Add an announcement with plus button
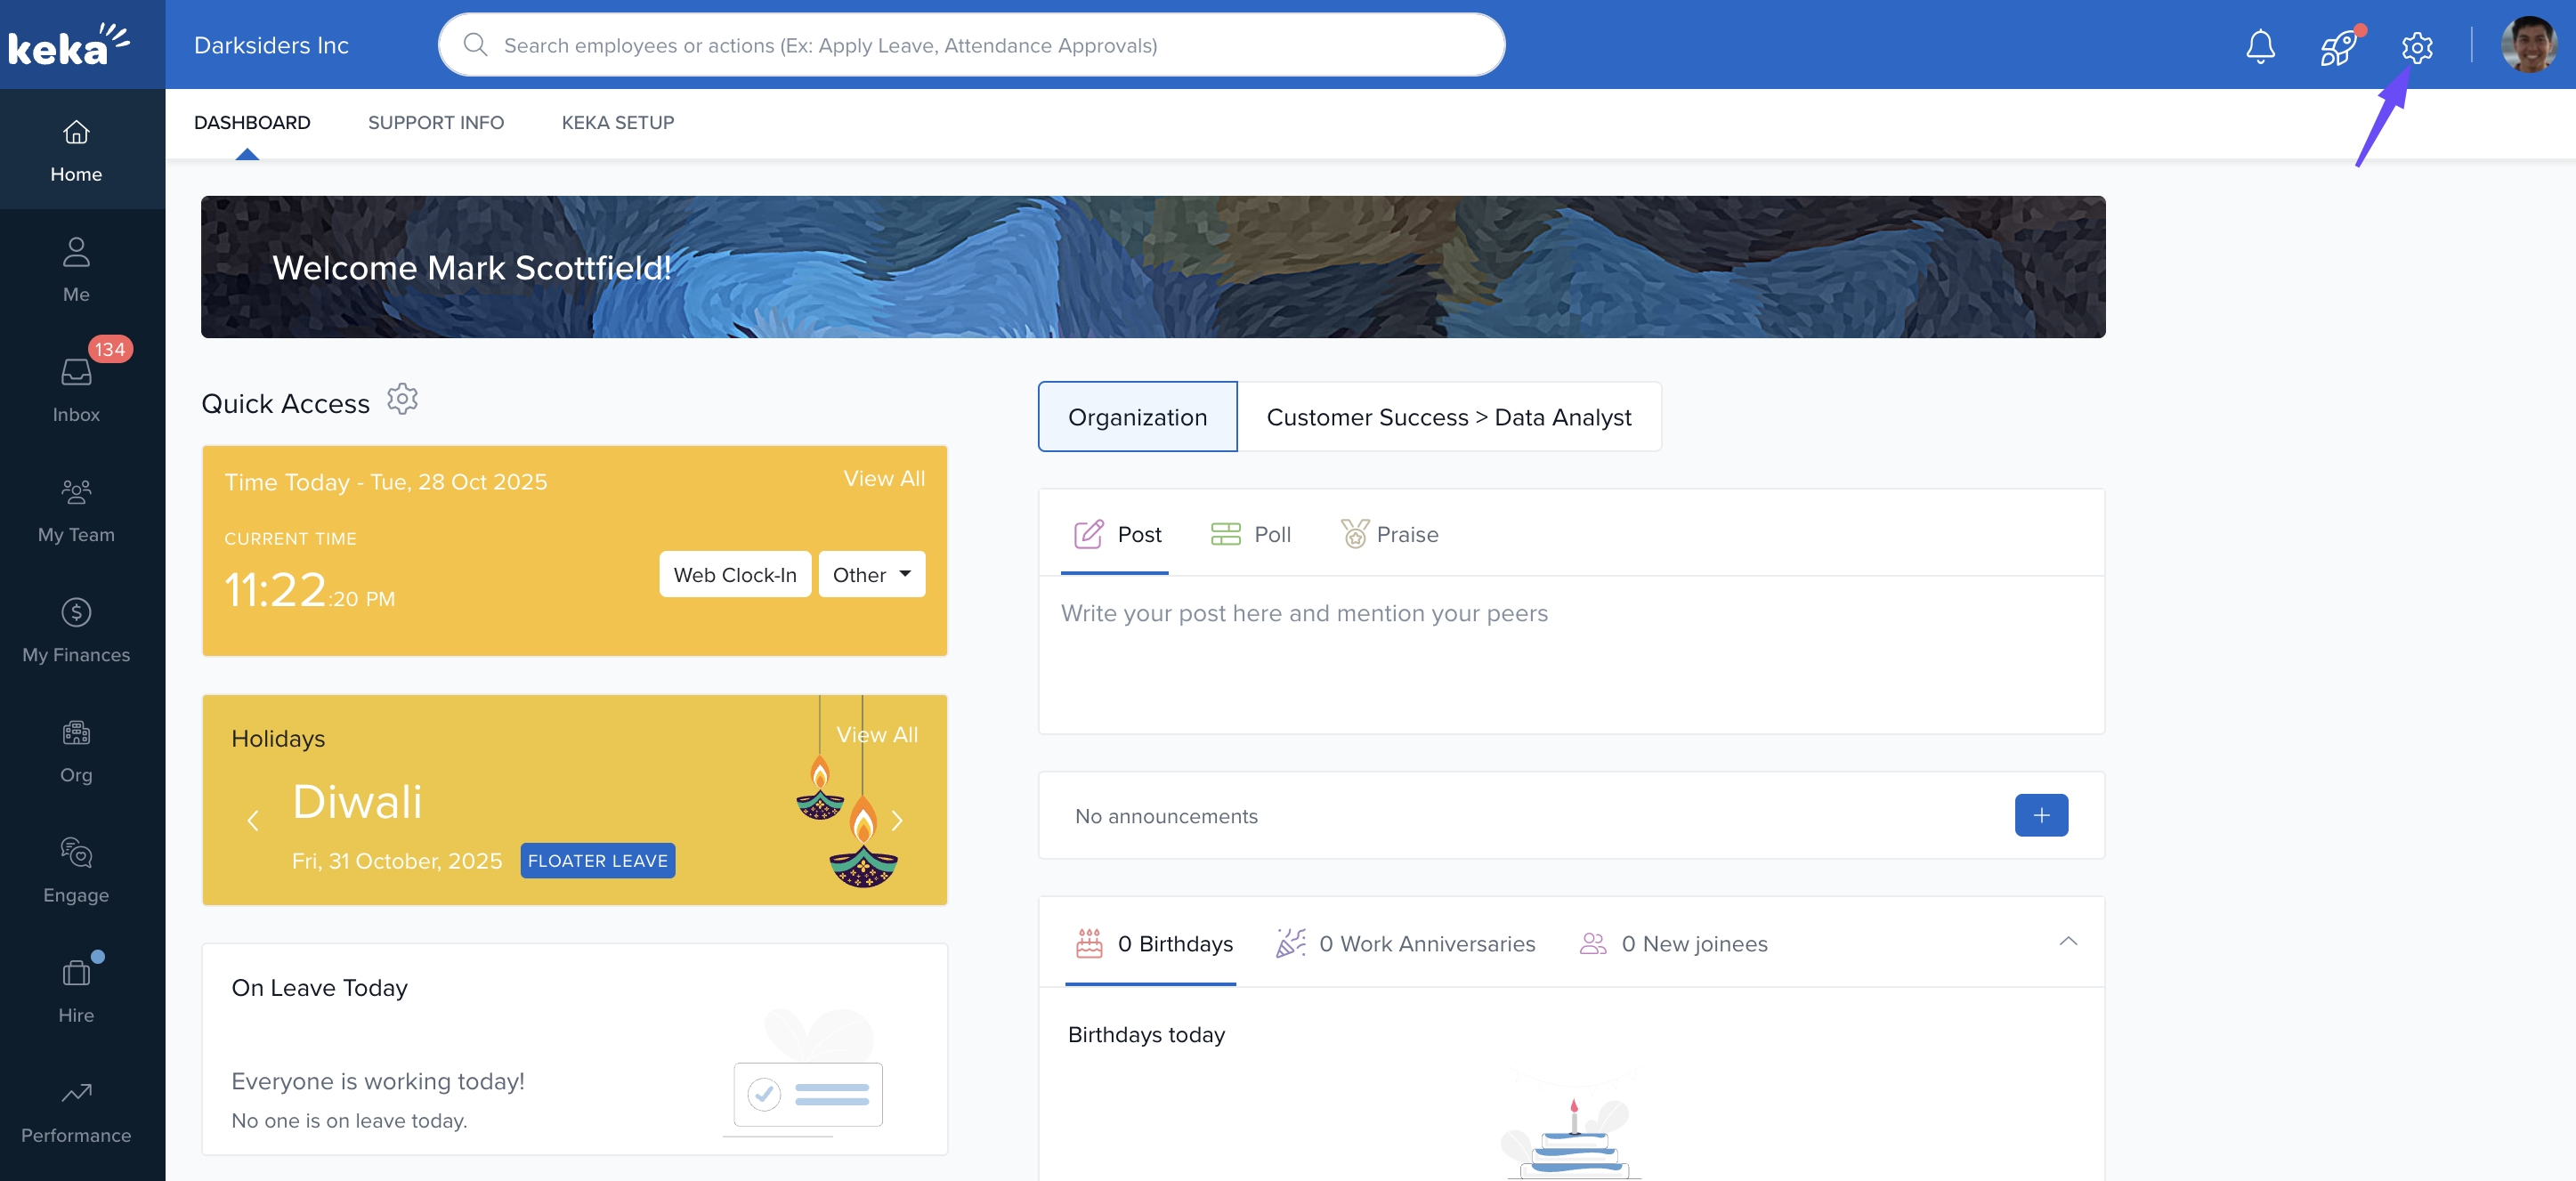2576x1181 pixels. coord(2040,815)
